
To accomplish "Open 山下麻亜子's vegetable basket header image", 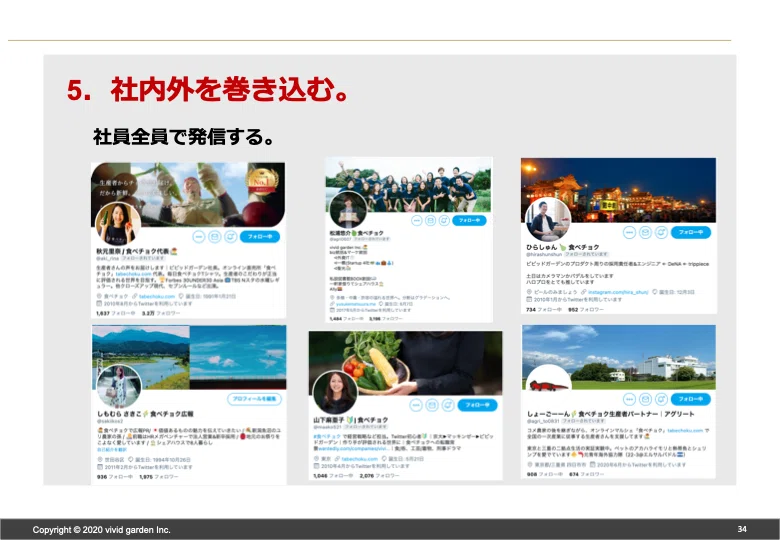I will [x=405, y=363].
